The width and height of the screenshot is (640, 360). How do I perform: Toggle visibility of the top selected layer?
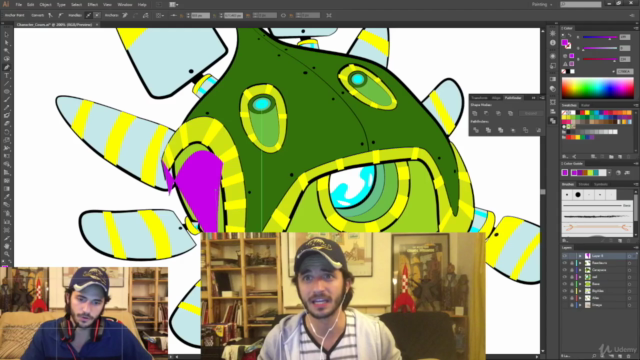click(x=565, y=256)
